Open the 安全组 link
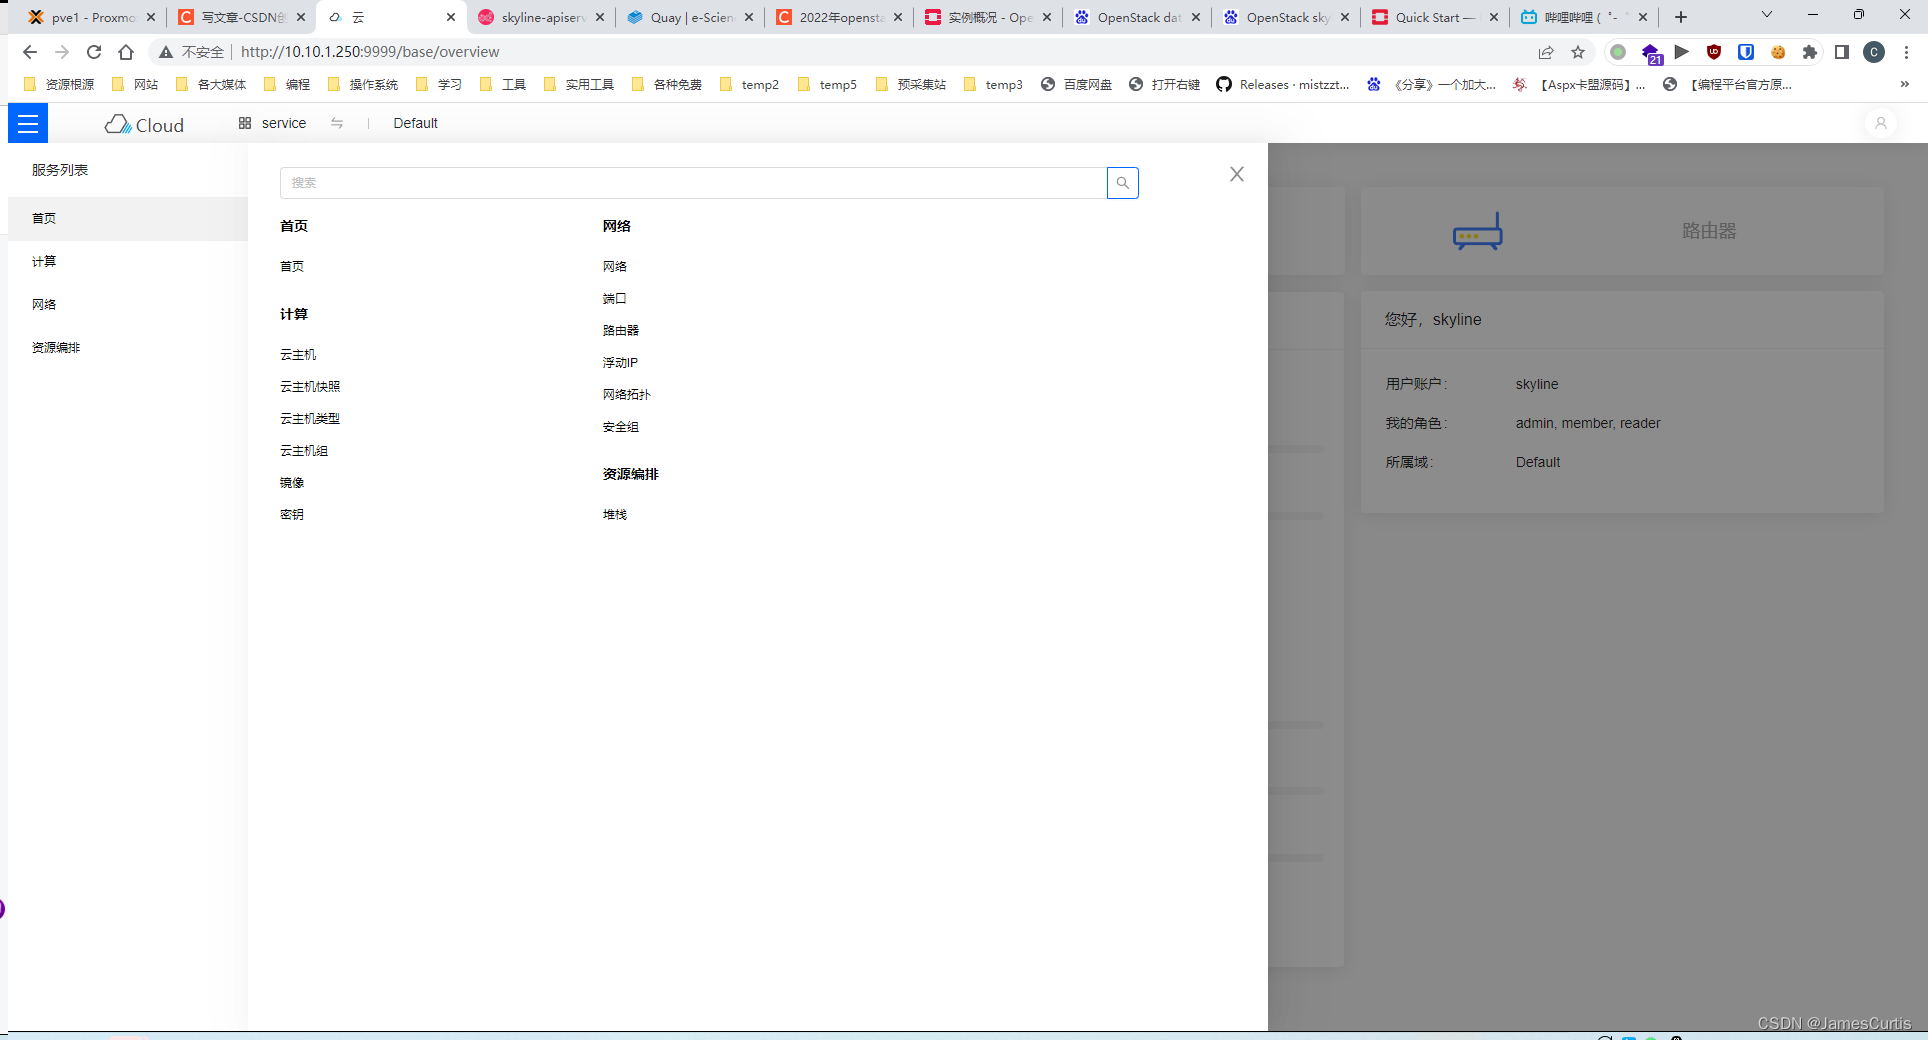The image size is (1928, 1040). [621, 427]
